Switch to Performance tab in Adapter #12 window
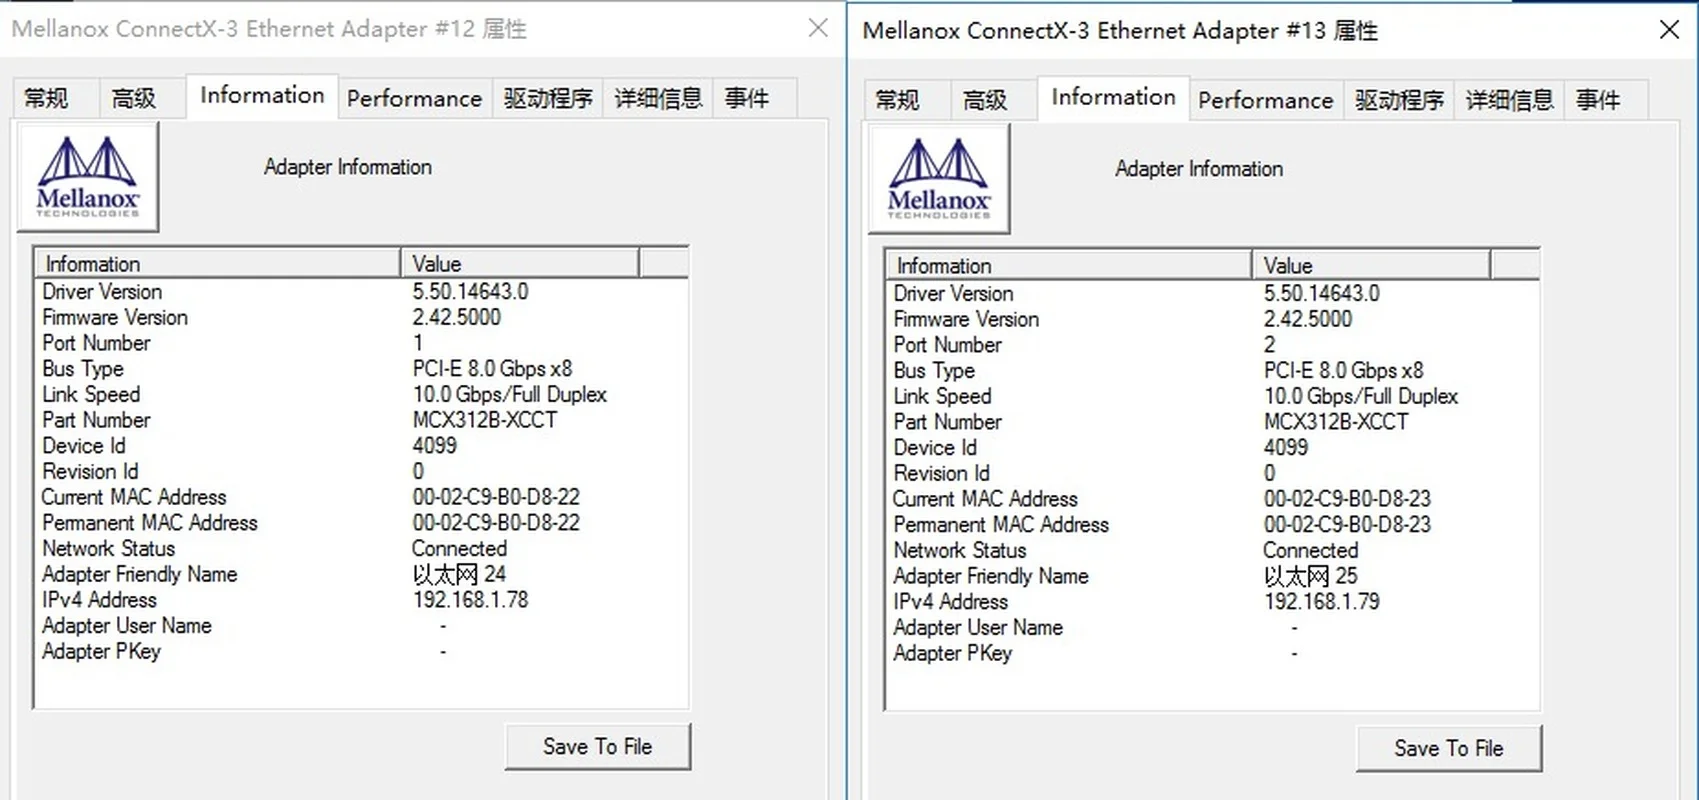 pos(414,98)
